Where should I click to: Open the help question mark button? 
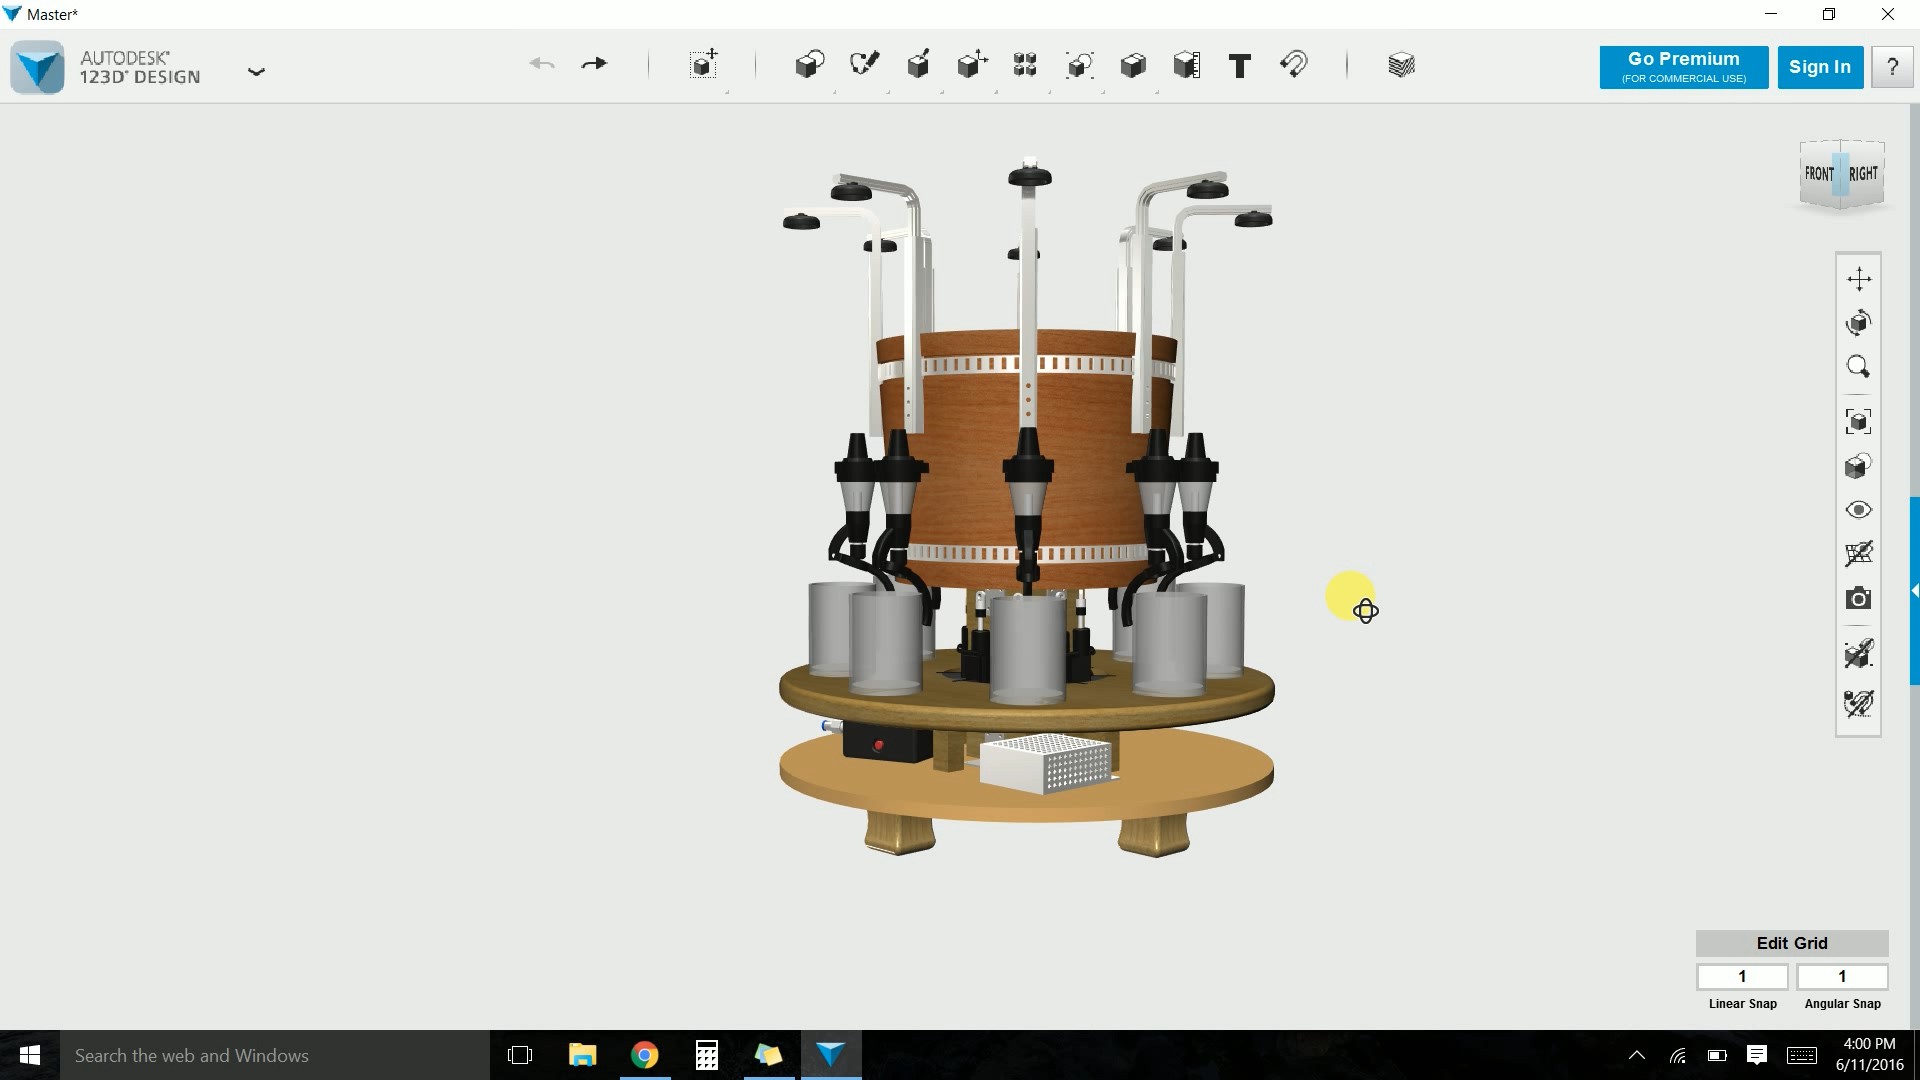(1892, 67)
